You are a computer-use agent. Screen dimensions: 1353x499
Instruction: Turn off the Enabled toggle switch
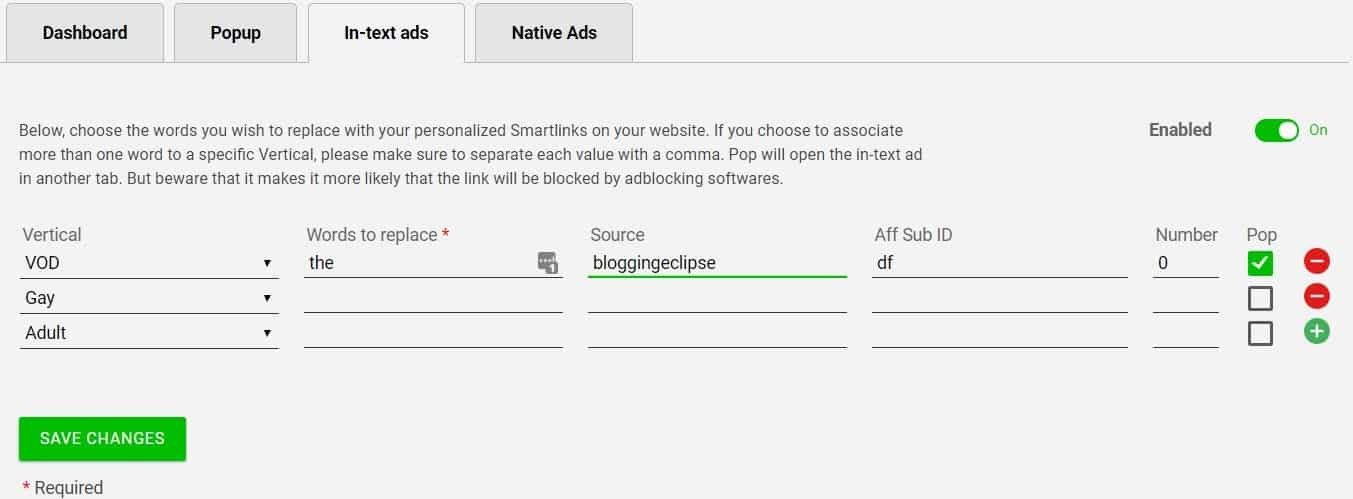tap(1276, 130)
